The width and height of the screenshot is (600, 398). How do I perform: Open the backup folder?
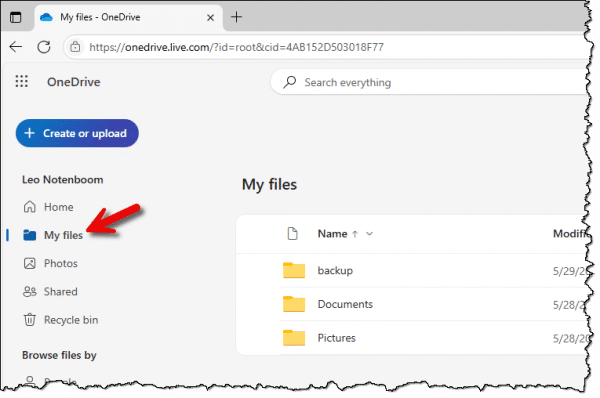pos(335,271)
